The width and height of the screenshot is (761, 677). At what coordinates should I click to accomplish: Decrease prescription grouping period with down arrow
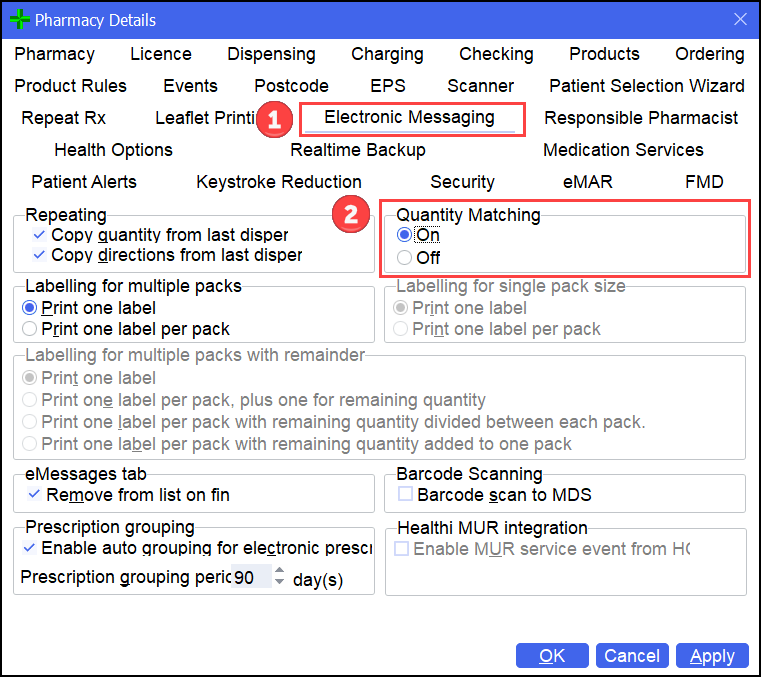279,583
